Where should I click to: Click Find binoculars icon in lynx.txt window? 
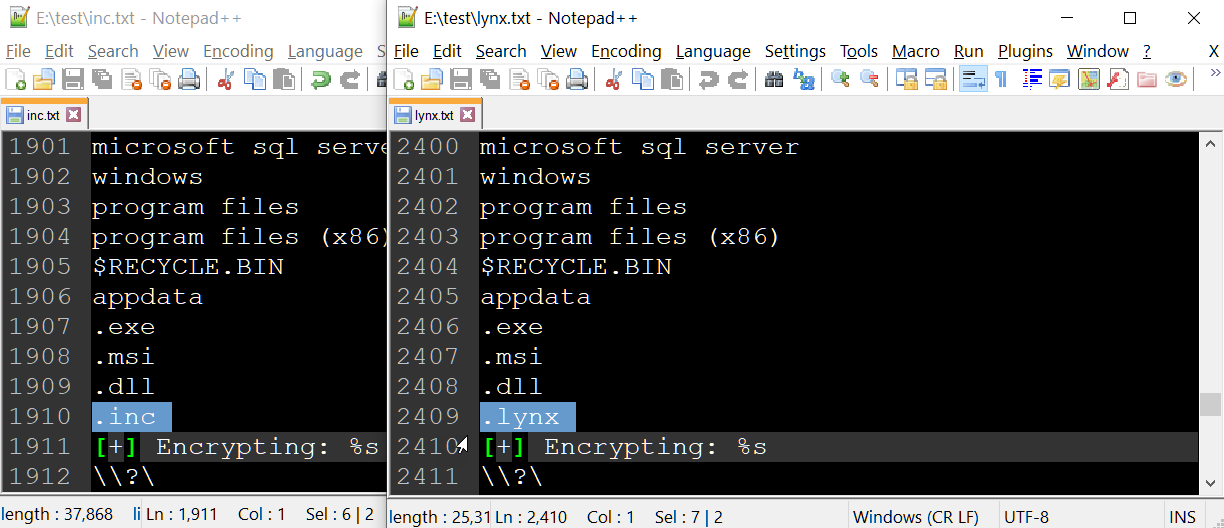pyautogui.click(x=773, y=80)
